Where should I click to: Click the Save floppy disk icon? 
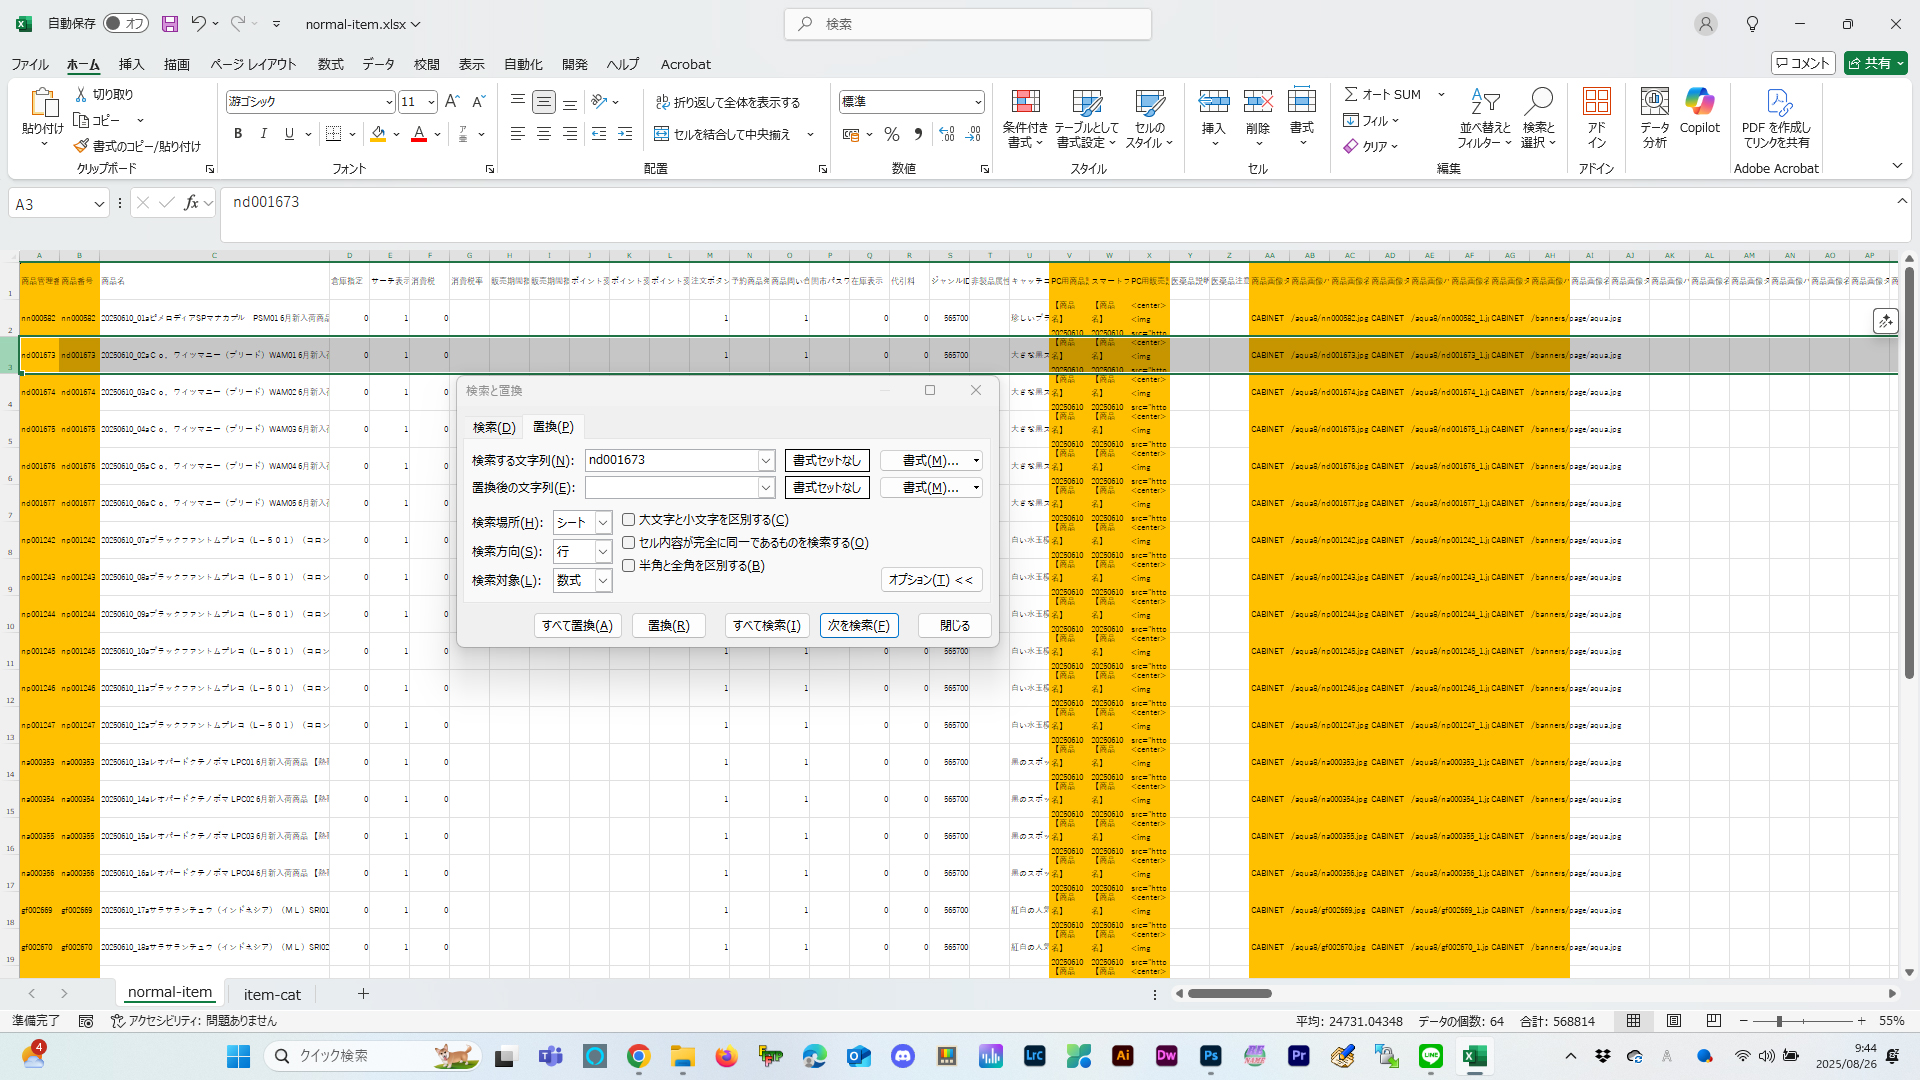coord(170,24)
